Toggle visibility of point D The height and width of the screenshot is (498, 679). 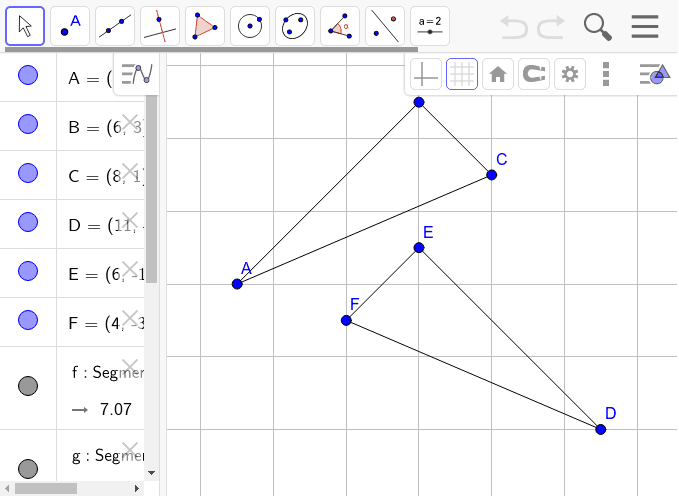pyautogui.click(x=28, y=222)
